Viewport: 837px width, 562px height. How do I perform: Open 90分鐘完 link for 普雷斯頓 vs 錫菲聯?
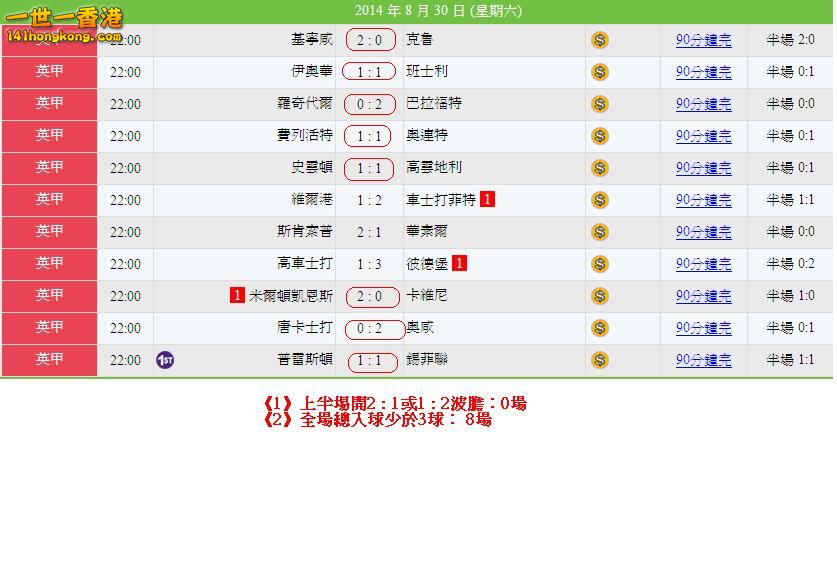pyautogui.click(x=703, y=360)
